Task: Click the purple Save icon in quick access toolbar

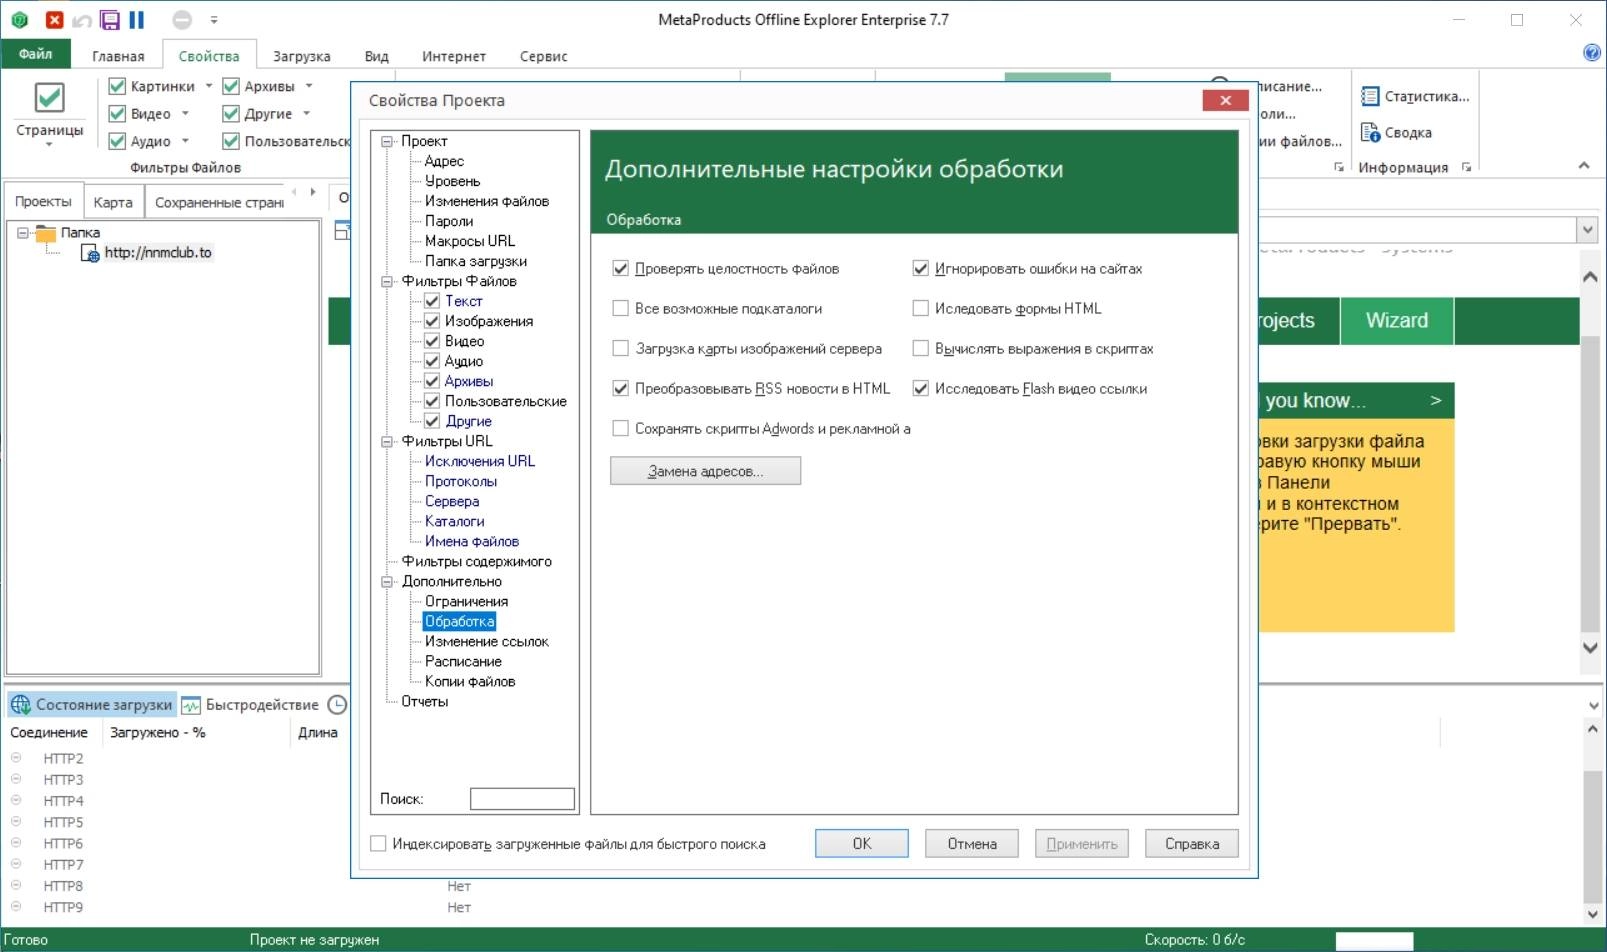Action: [x=110, y=20]
